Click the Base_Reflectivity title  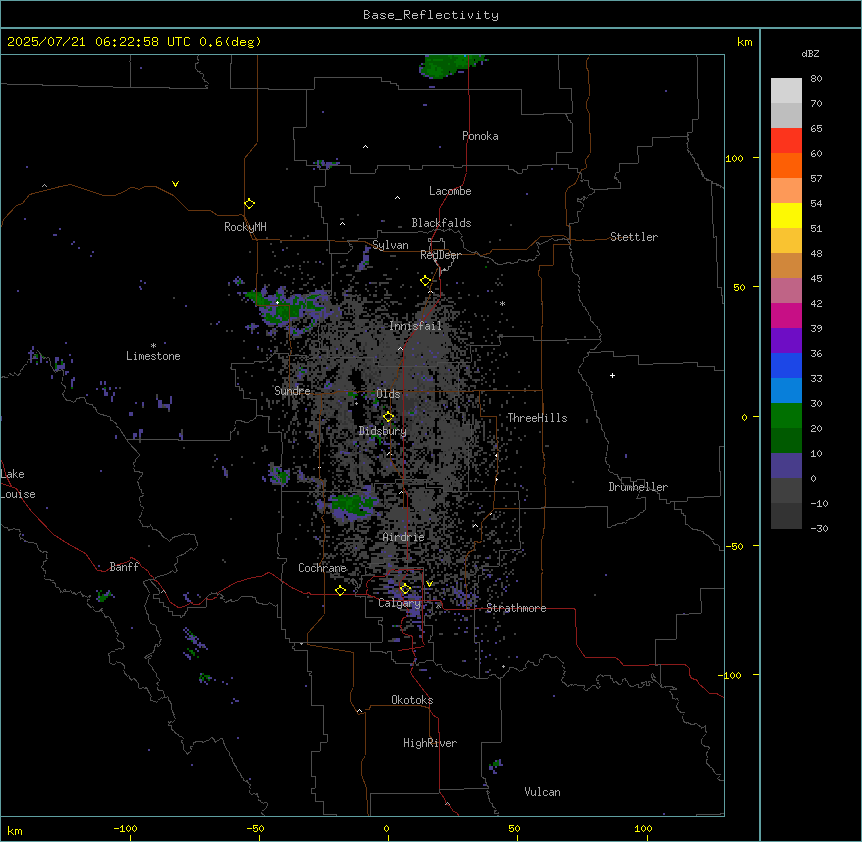(431, 15)
